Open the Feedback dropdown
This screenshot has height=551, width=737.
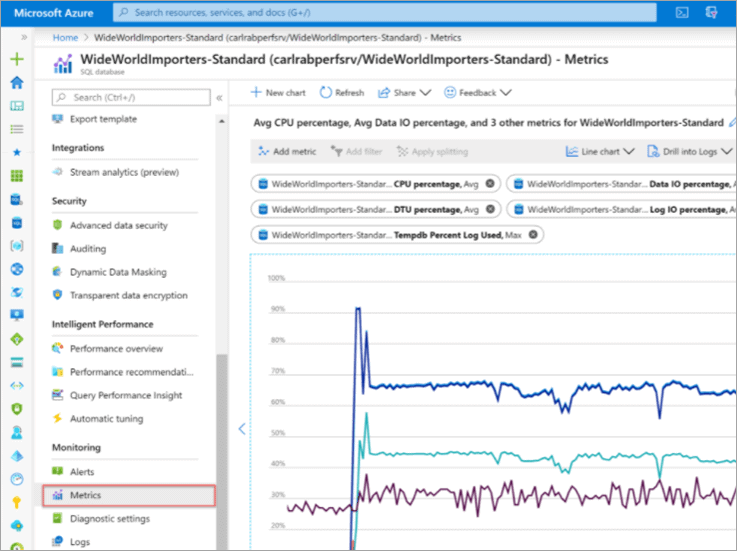coord(478,93)
